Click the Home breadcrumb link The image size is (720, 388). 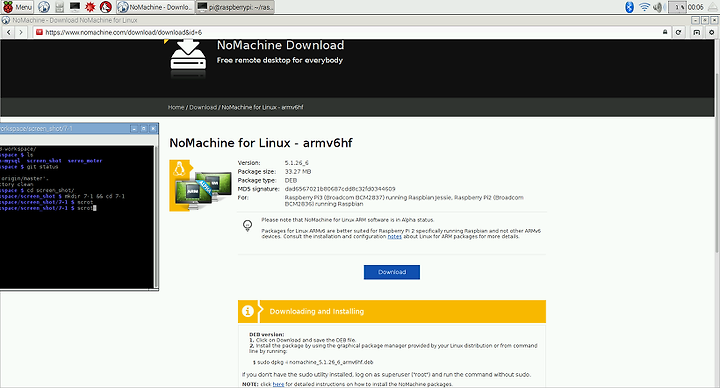pos(176,107)
